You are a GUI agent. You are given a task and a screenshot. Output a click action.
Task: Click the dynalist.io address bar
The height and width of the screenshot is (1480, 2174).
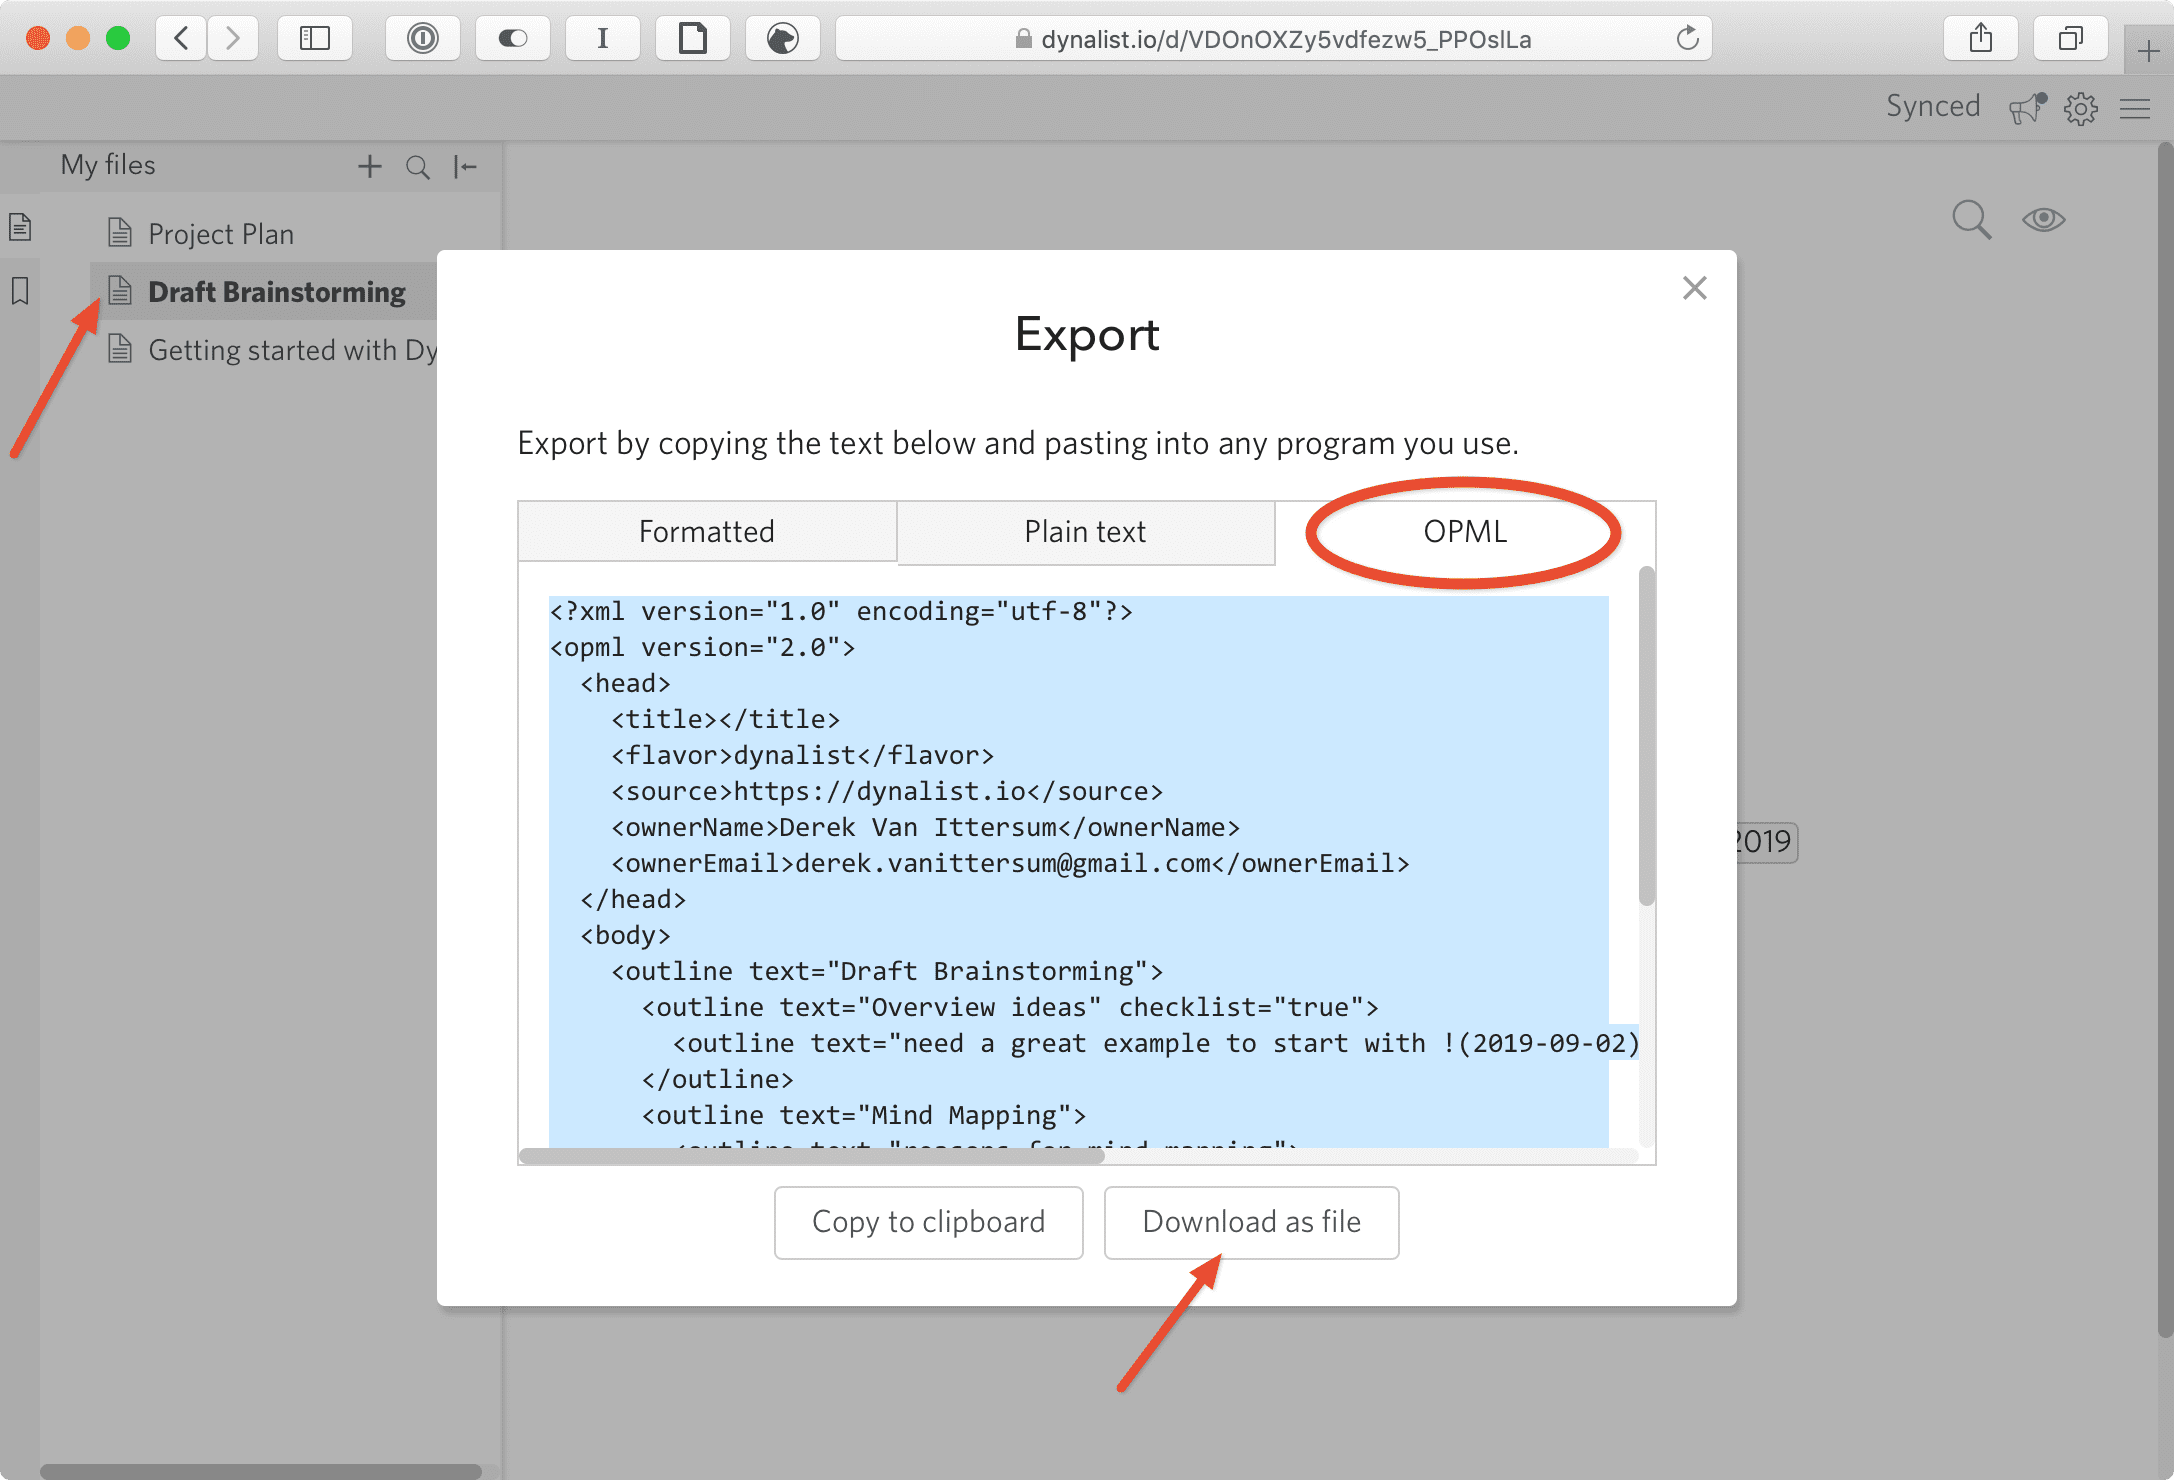(x=1273, y=38)
